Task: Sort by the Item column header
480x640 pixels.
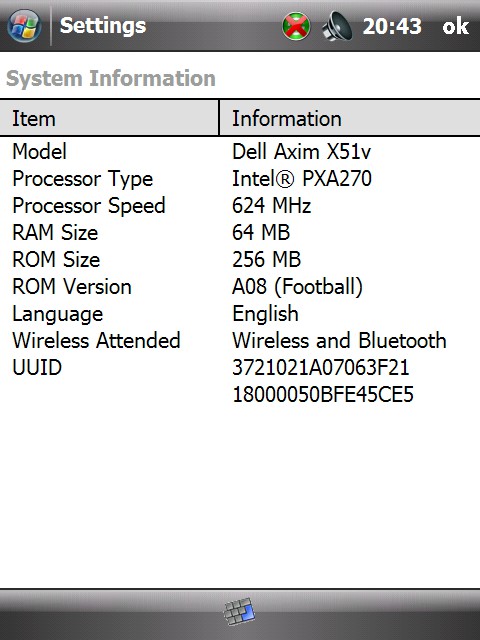Action: pos(109,118)
